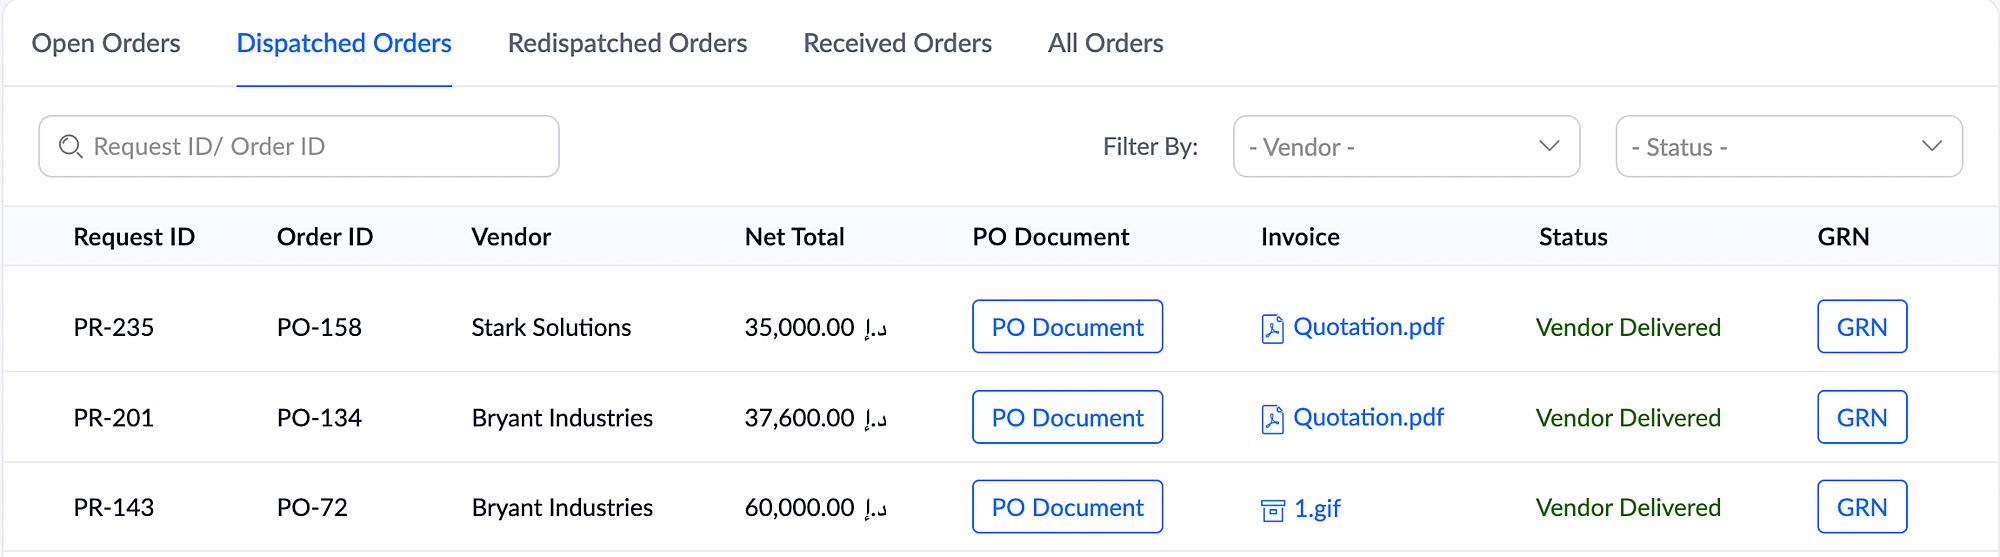Switch to Redispatched Orders tab
2000x557 pixels.
click(x=627, y=43)
